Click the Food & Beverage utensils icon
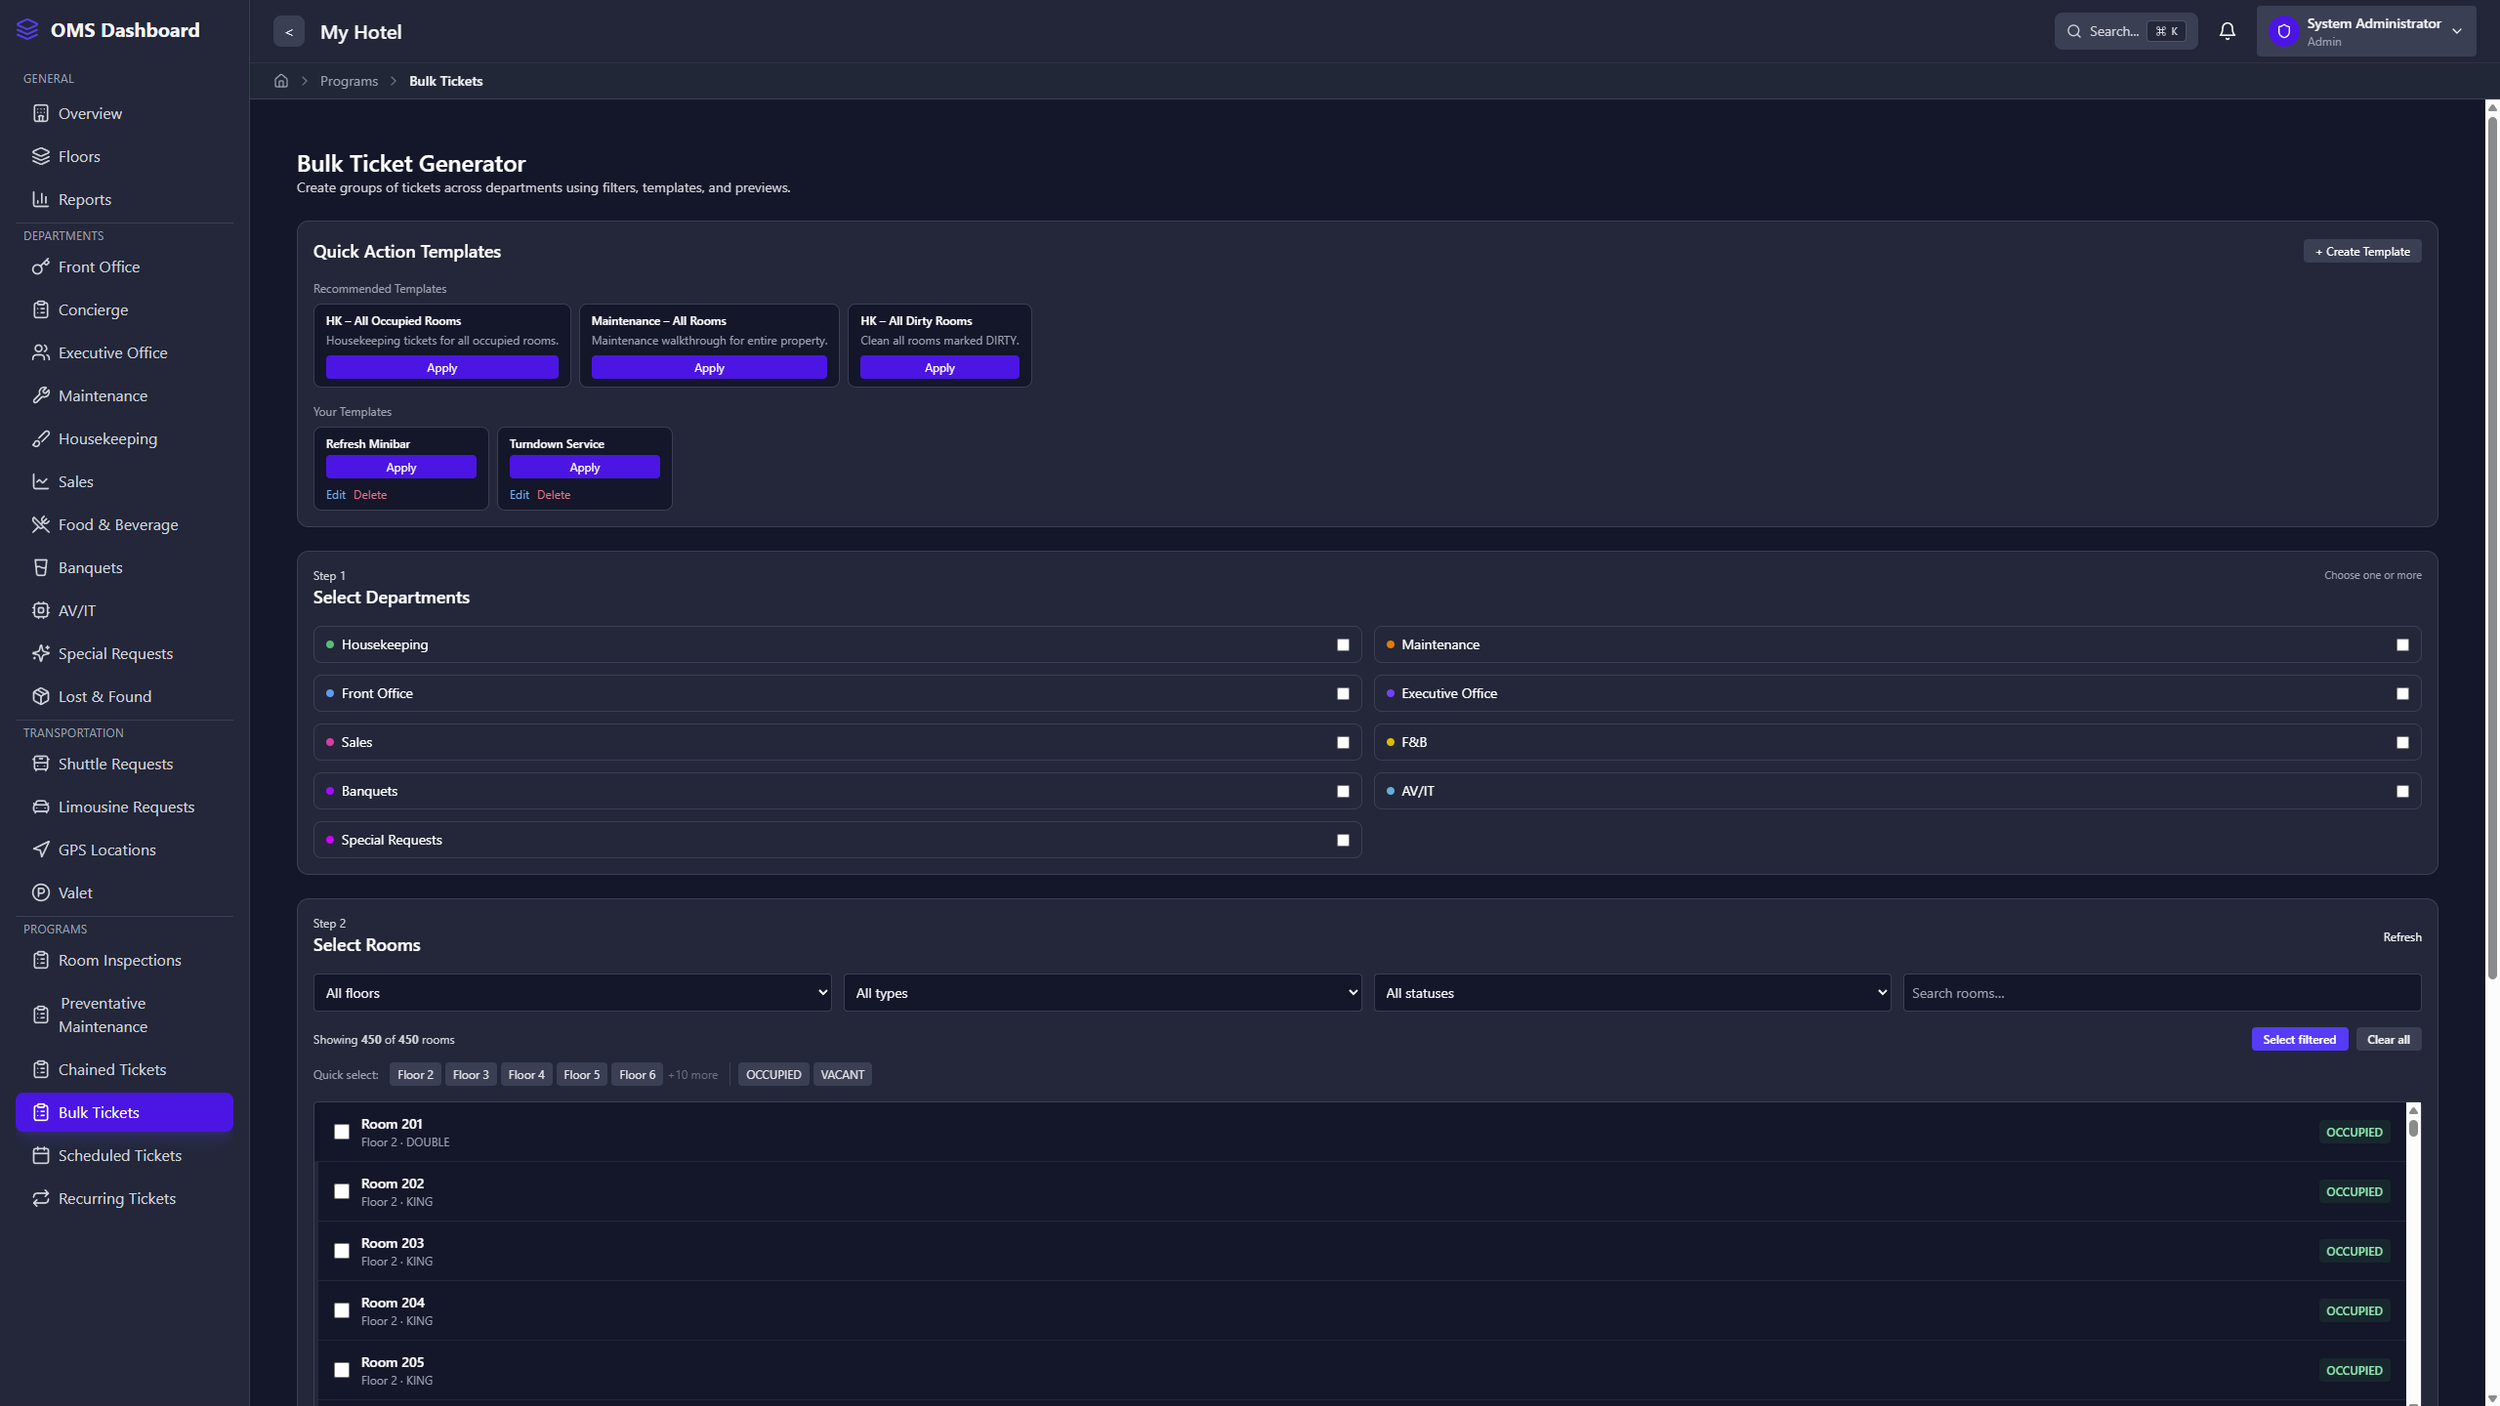This screenshot has width=2500, height=1406. [x=40, y=525]
